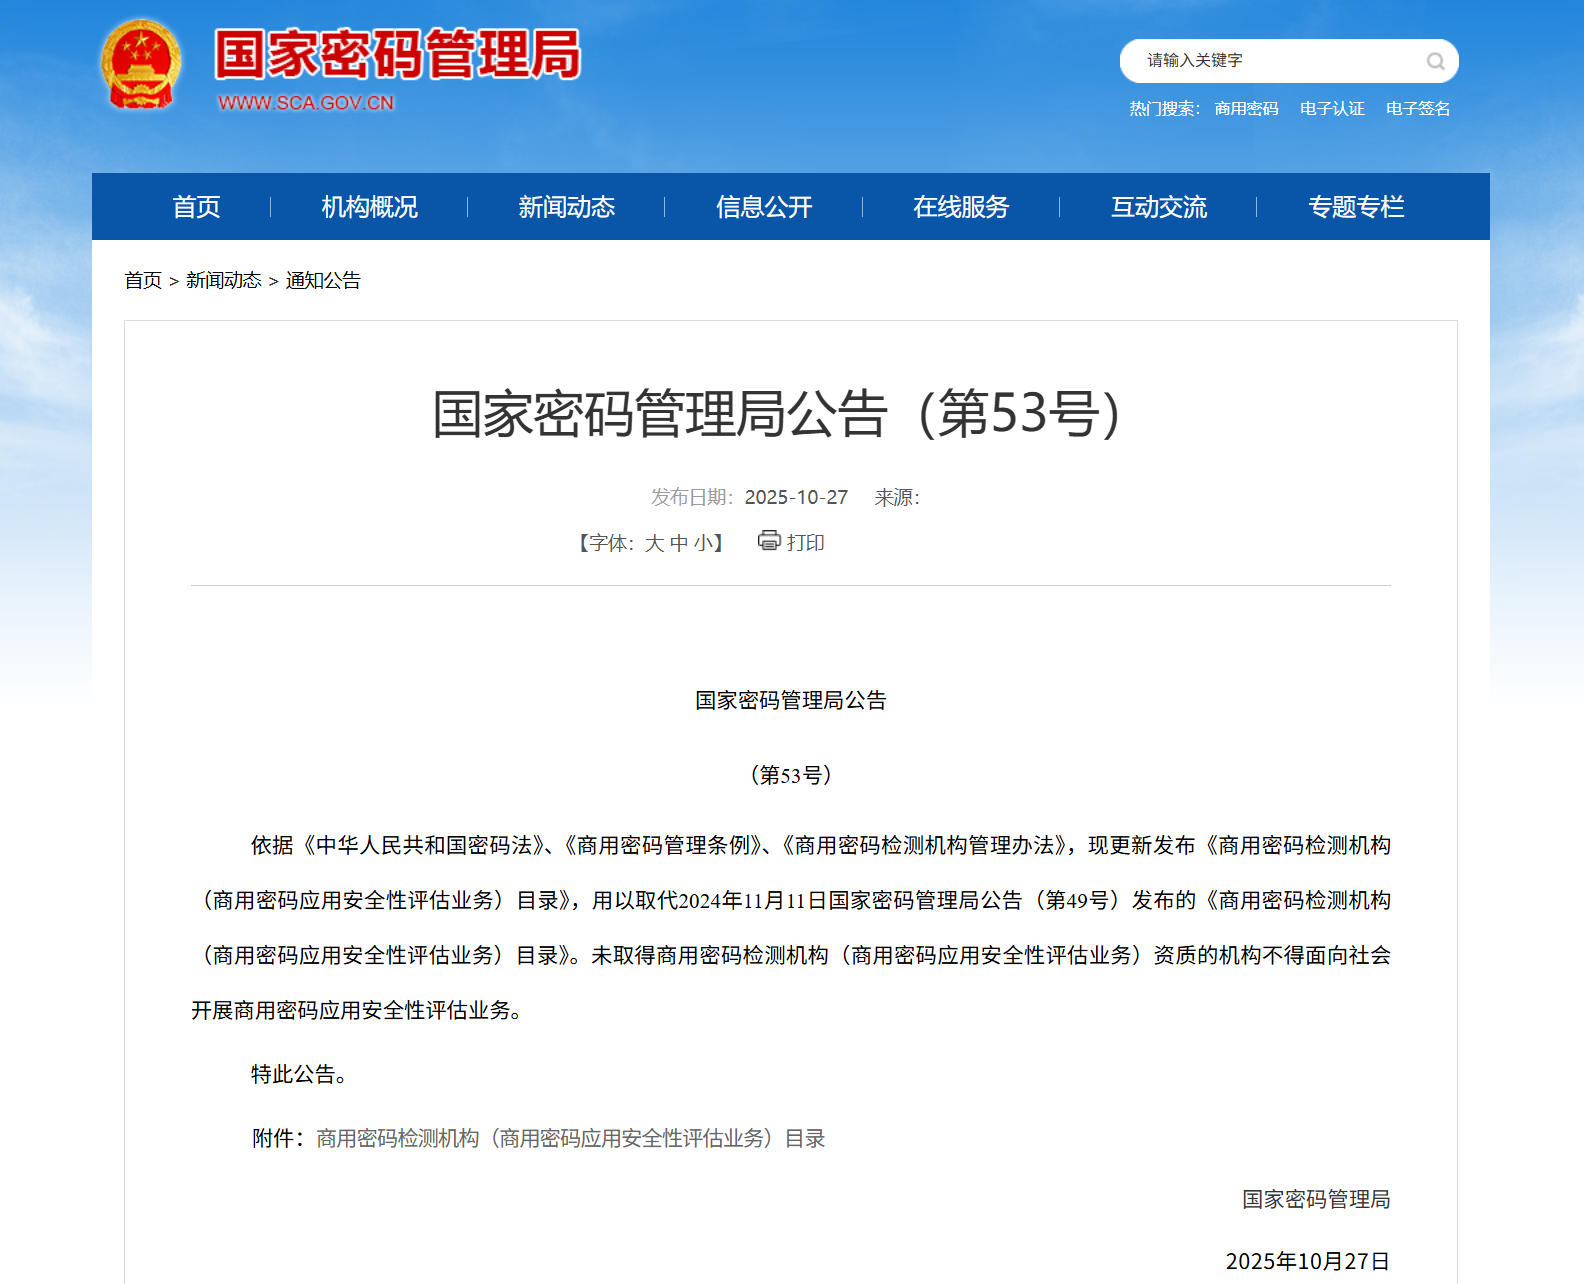This screenshot has height=1284, width=1584.
Task: Click the 电子签名 hot search link
Action: (1417, 109)
